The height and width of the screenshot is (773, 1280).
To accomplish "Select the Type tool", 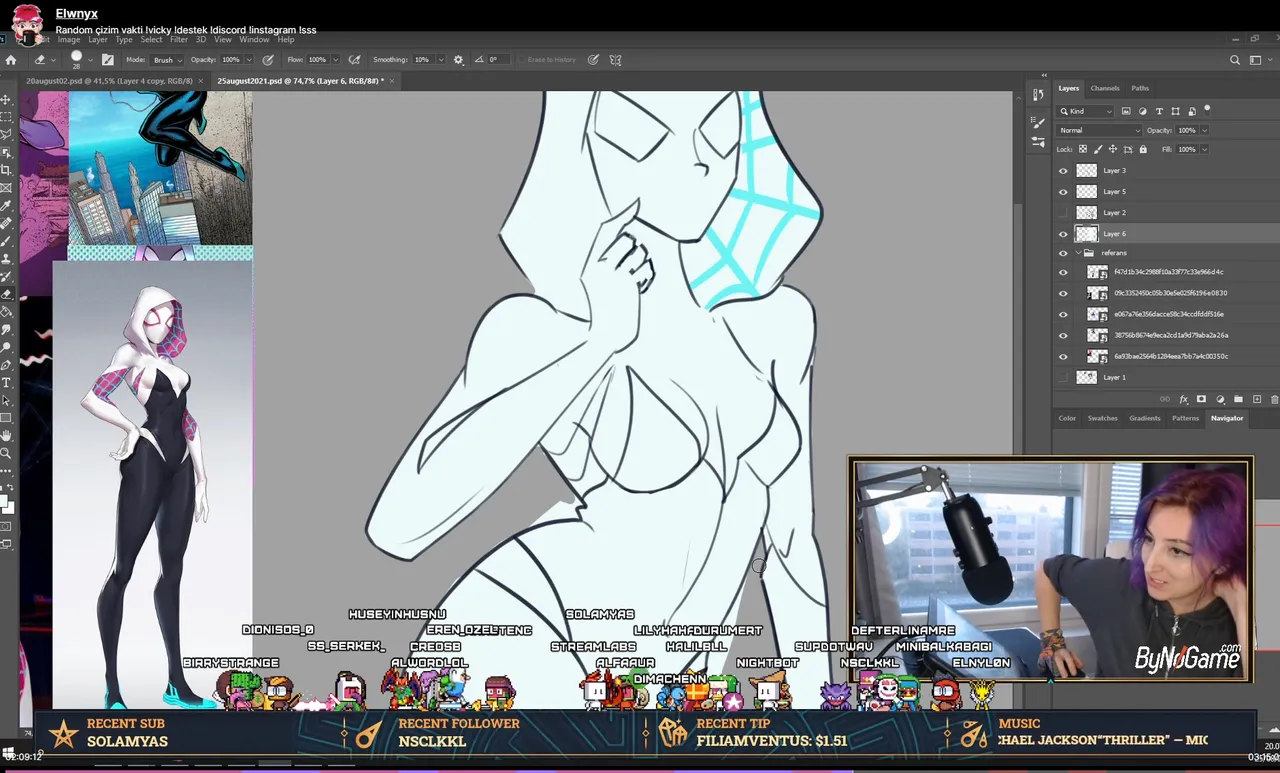I will tap(6, 383).
